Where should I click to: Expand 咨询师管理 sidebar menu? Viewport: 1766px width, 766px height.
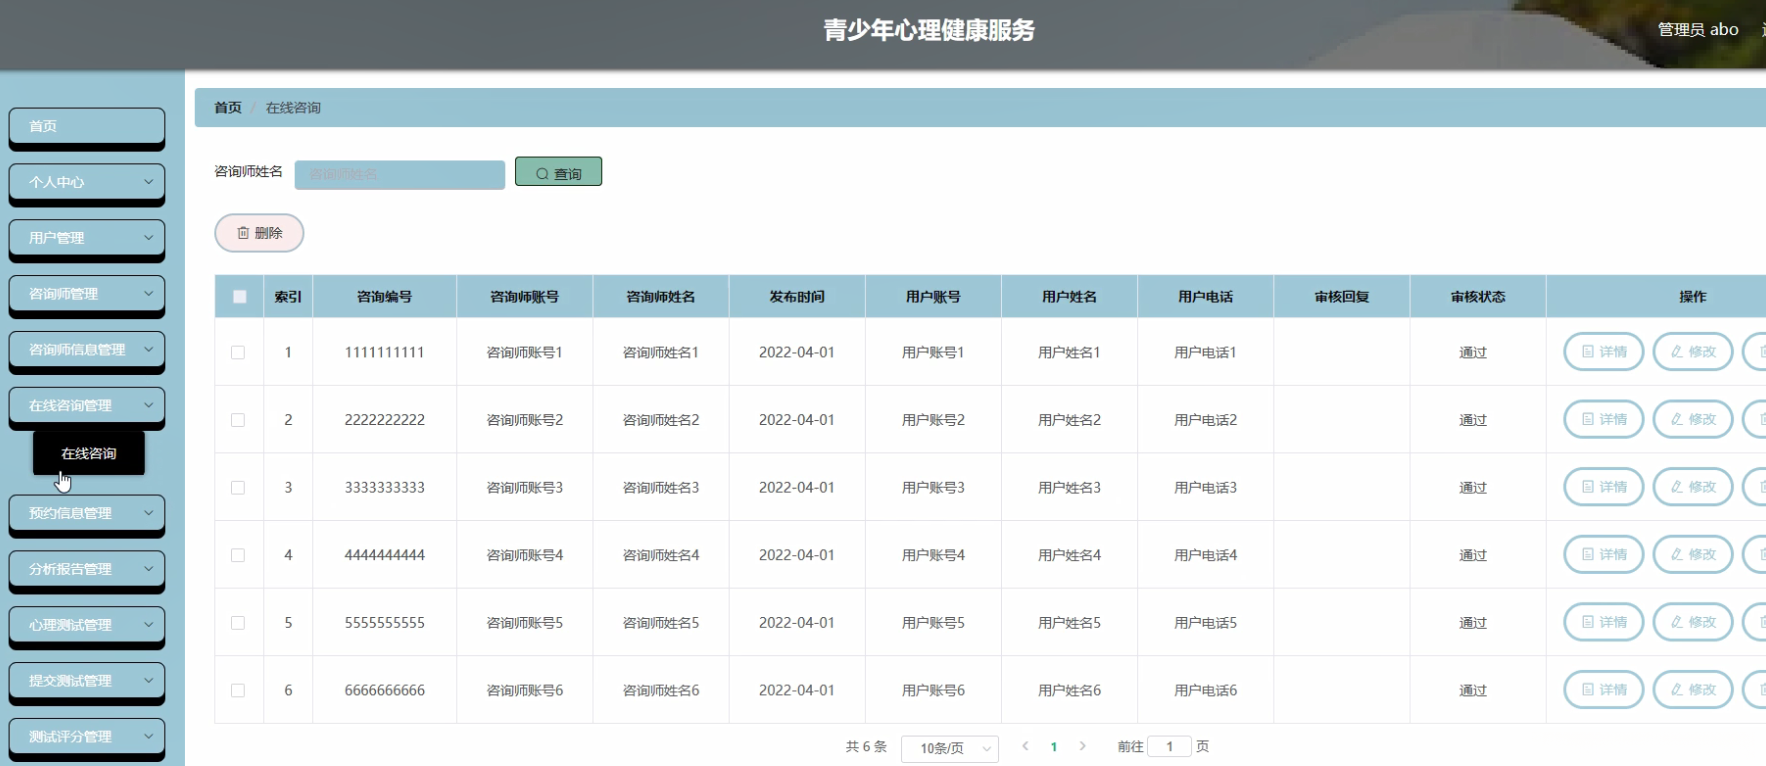pos(87,294)
